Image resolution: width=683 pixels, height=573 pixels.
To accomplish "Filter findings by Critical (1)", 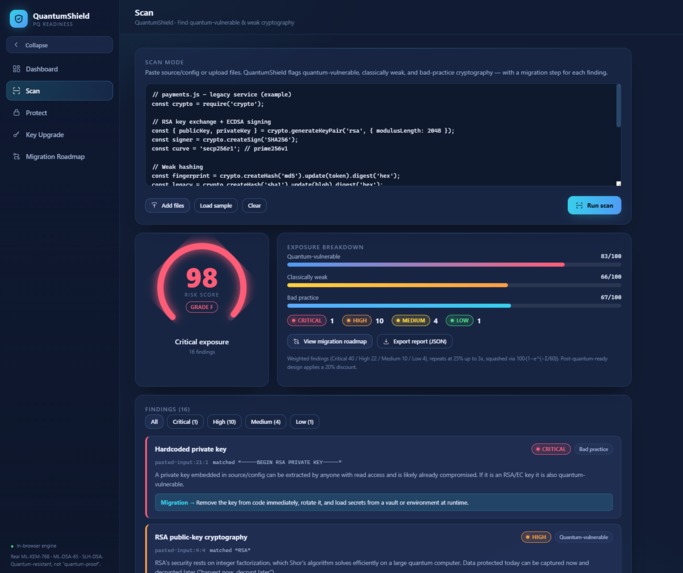I will coord(185,422).
